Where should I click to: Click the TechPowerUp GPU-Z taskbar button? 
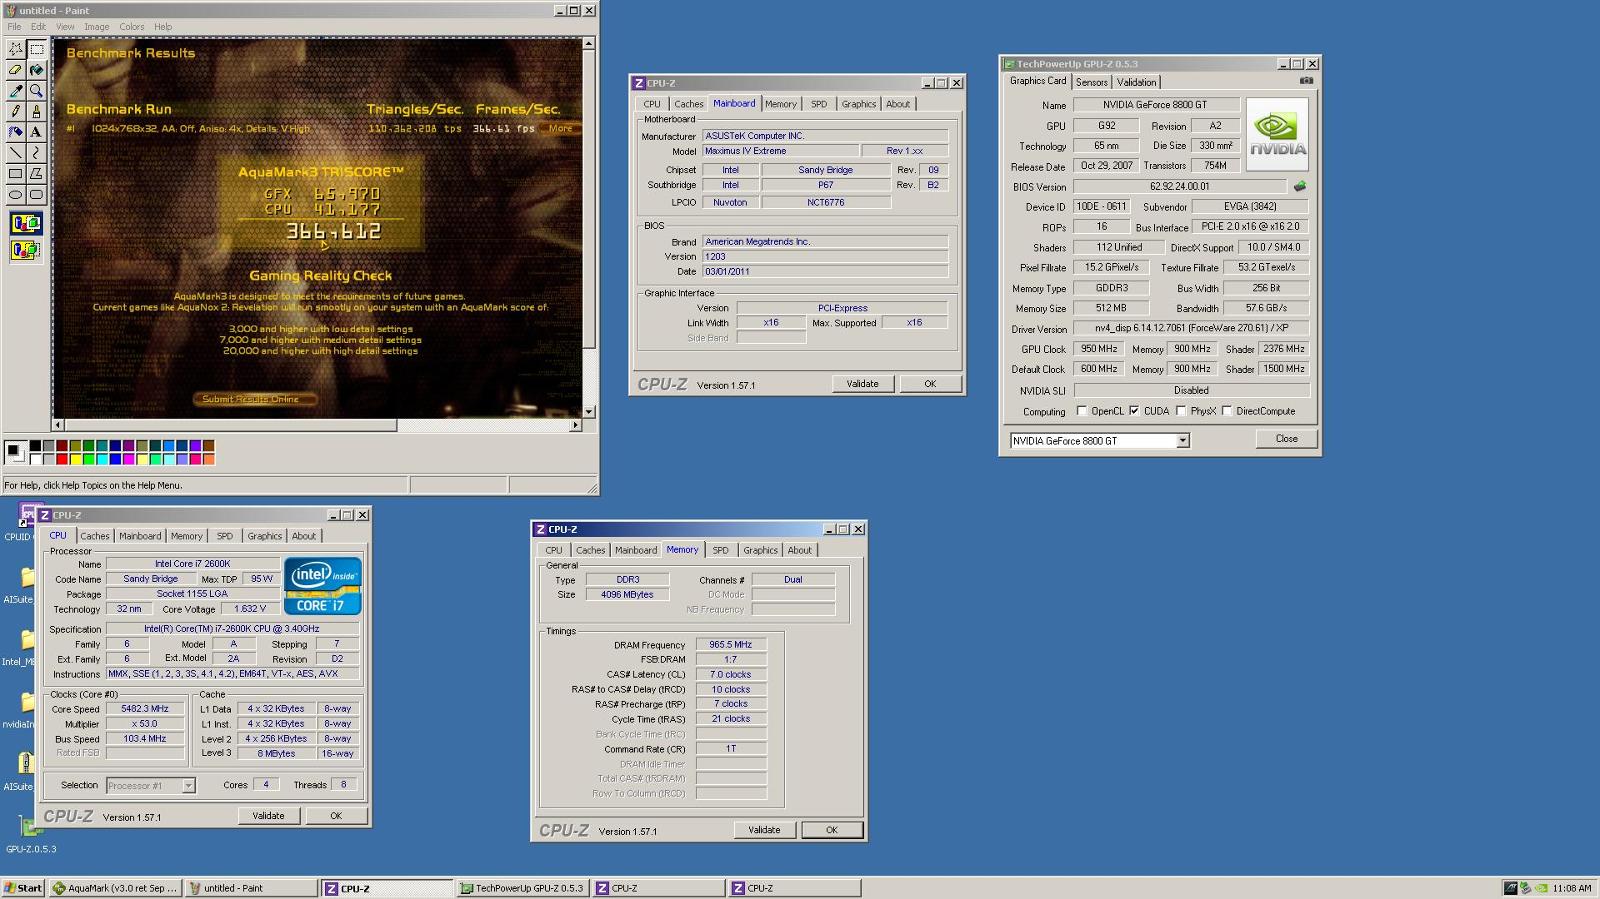tap(522, 888)
